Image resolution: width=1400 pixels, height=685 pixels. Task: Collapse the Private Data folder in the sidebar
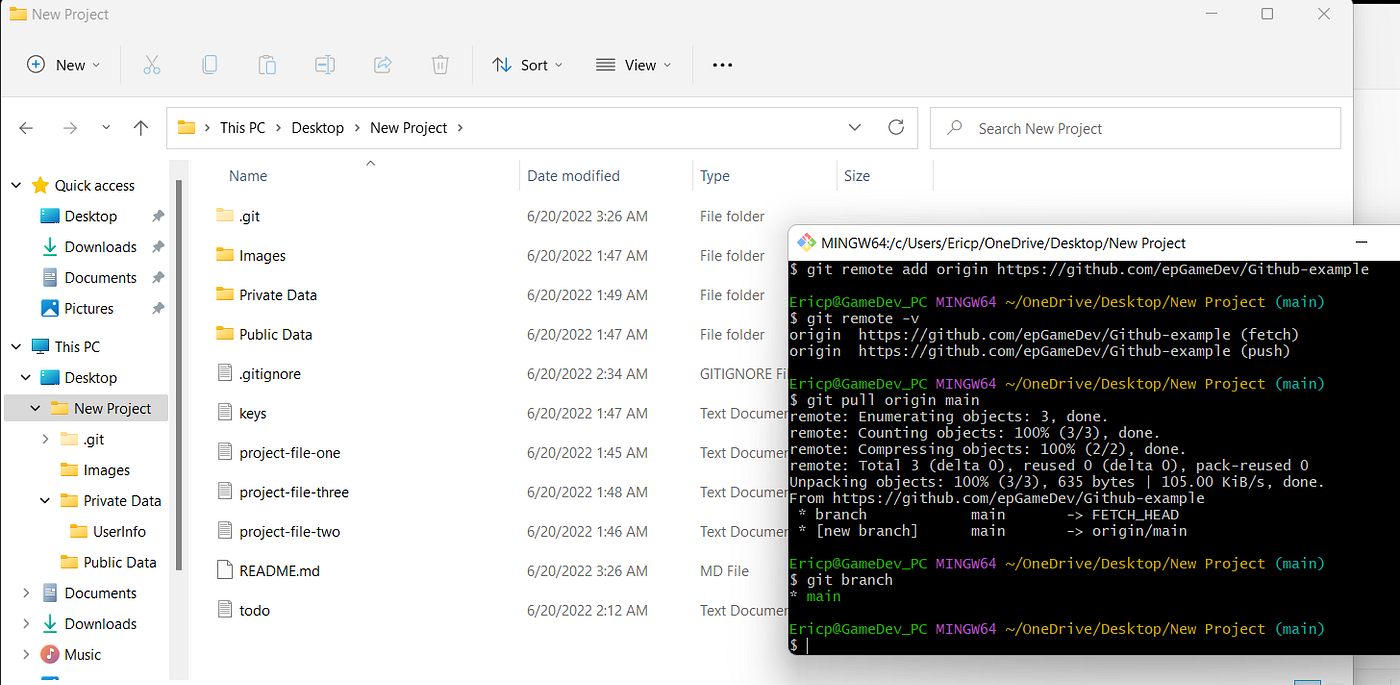[x=43, y=500]
